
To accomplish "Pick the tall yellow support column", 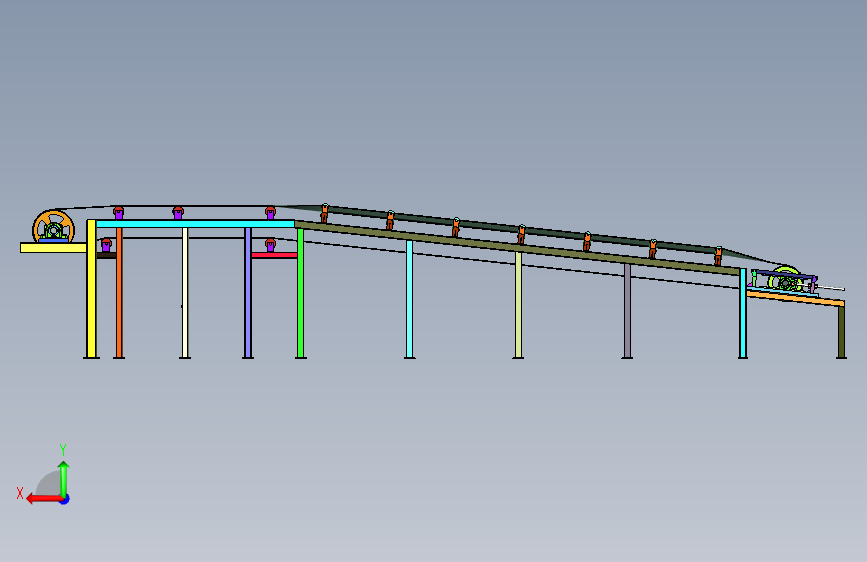I will click(x=91, y=289).
